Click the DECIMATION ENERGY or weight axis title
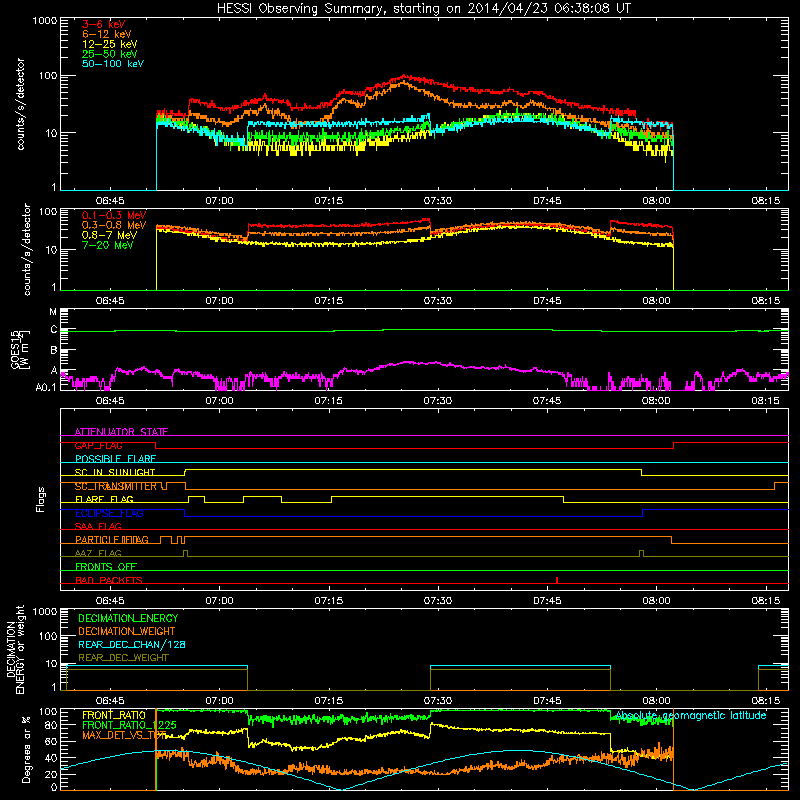Screen dimensions: 800x800 point(15,650)
